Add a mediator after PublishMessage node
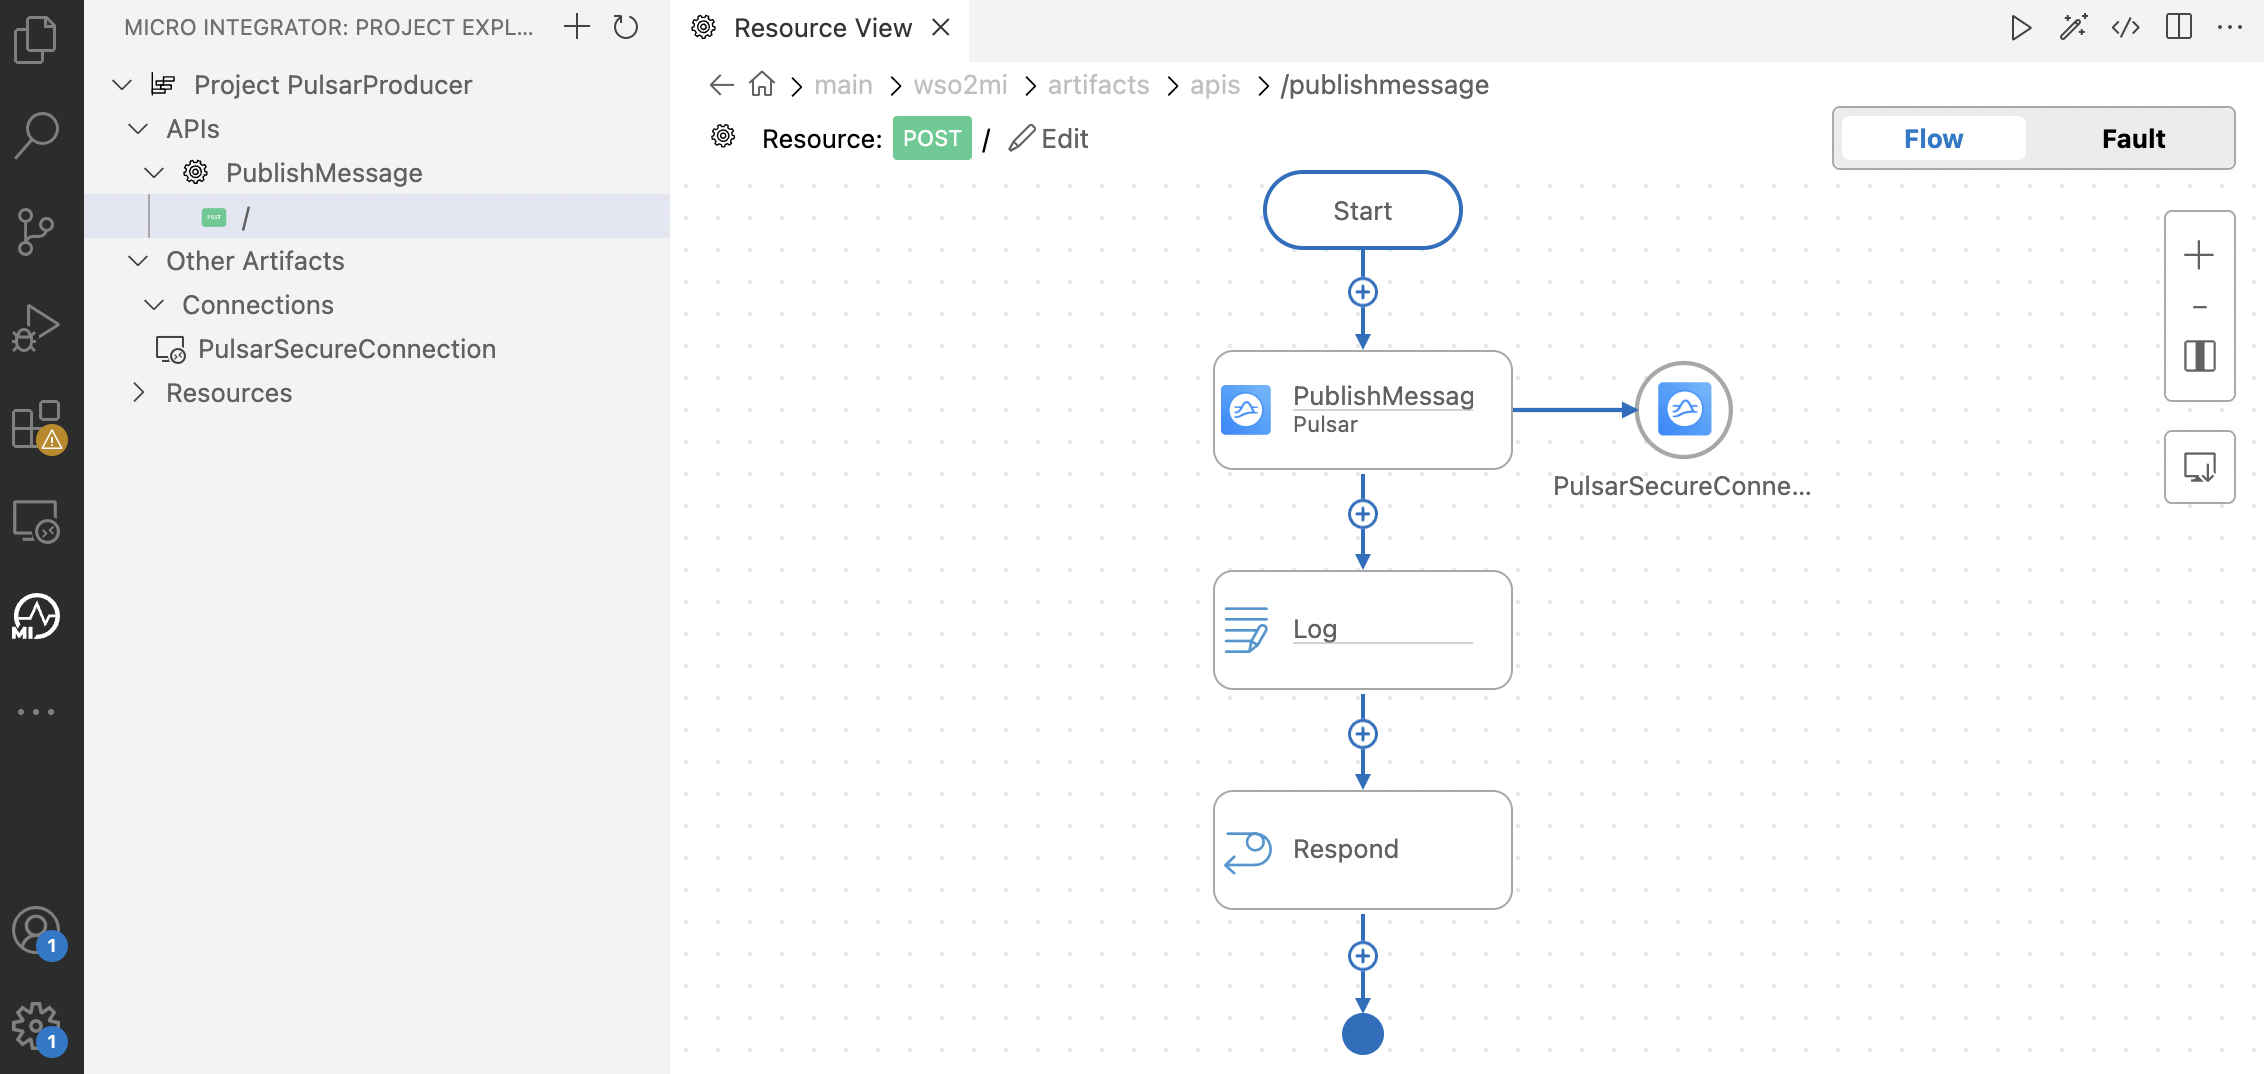The image size is (2264, 1074). [x=1362, y=514]
